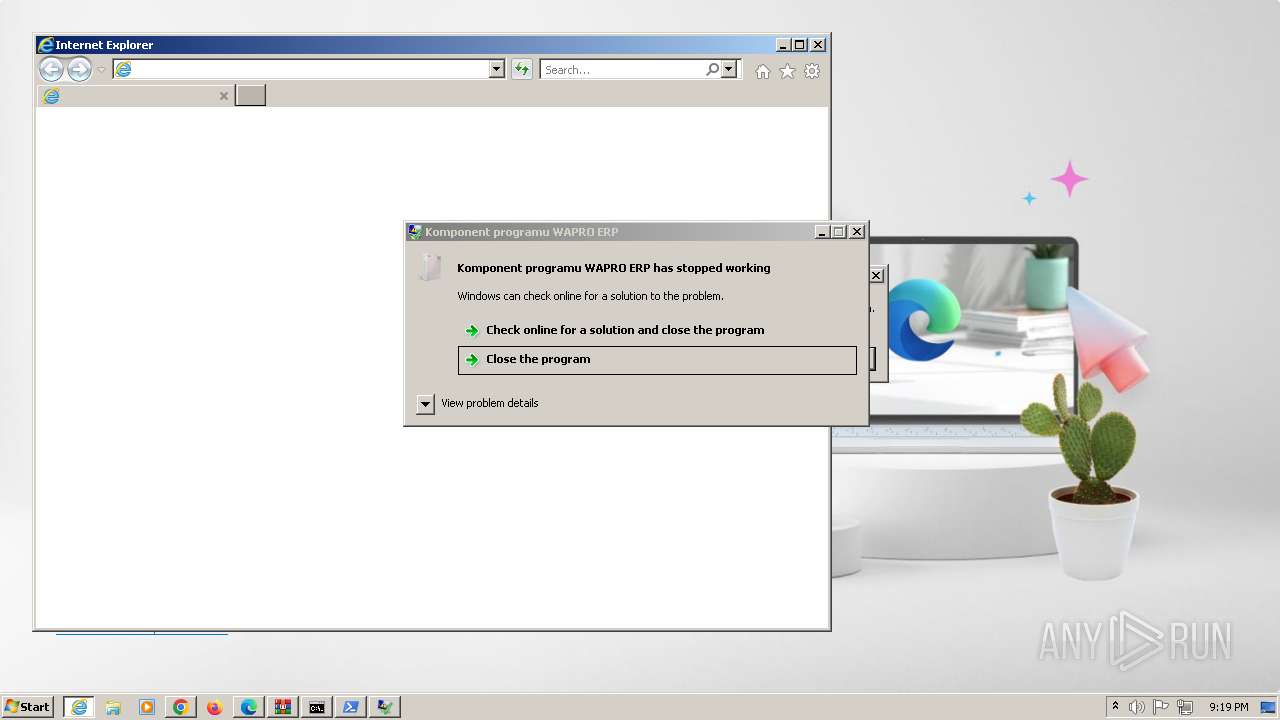Go to Home page via house icon
The height and width of the screenshot is (720, 1280).
click(763, 71)
